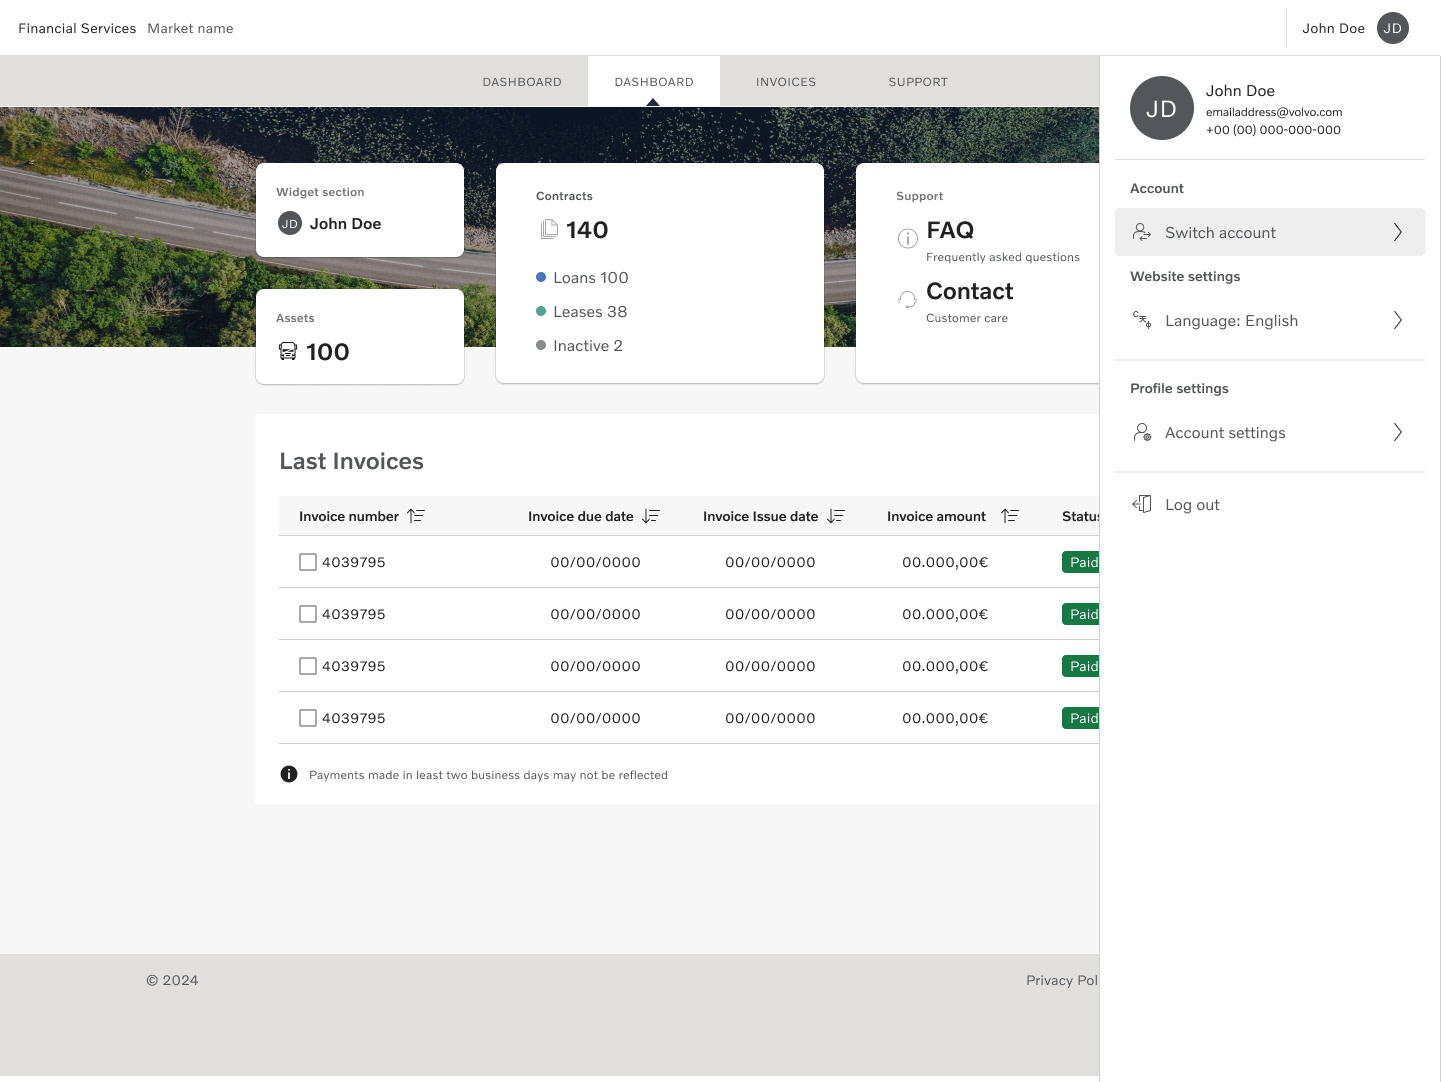This screenshot has height=1082, width=1441.
Task: Click the teal Leases legend dot
Action: (541, 311)
